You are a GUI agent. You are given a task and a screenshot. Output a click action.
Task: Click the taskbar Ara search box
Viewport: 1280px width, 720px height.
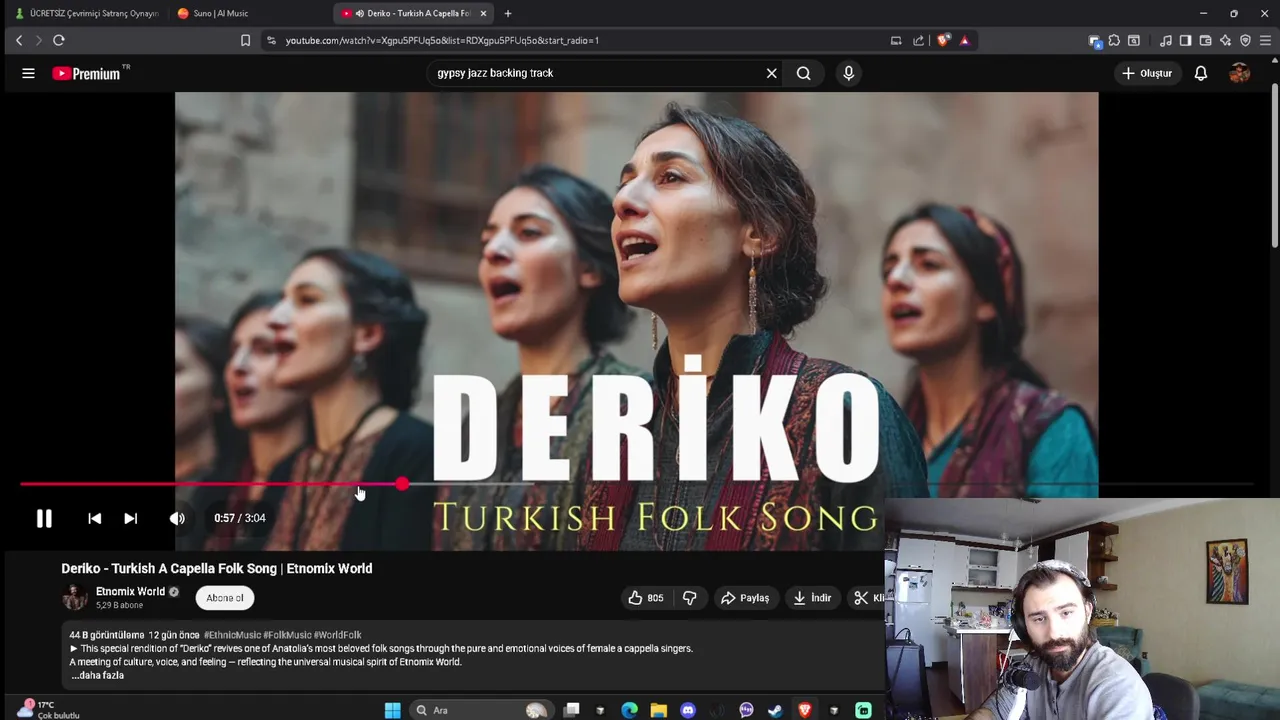(480, 710)
